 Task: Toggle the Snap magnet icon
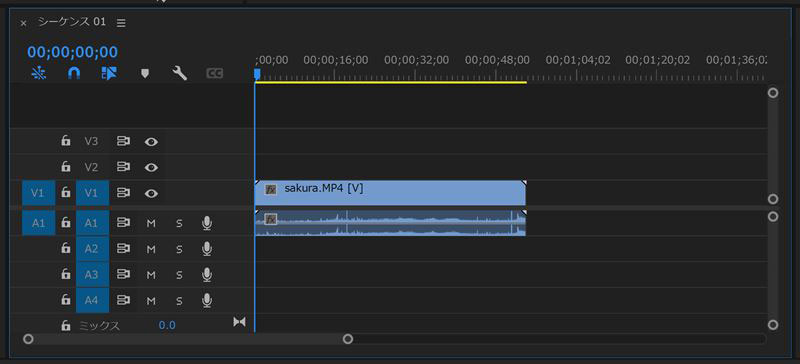(74, 74)
